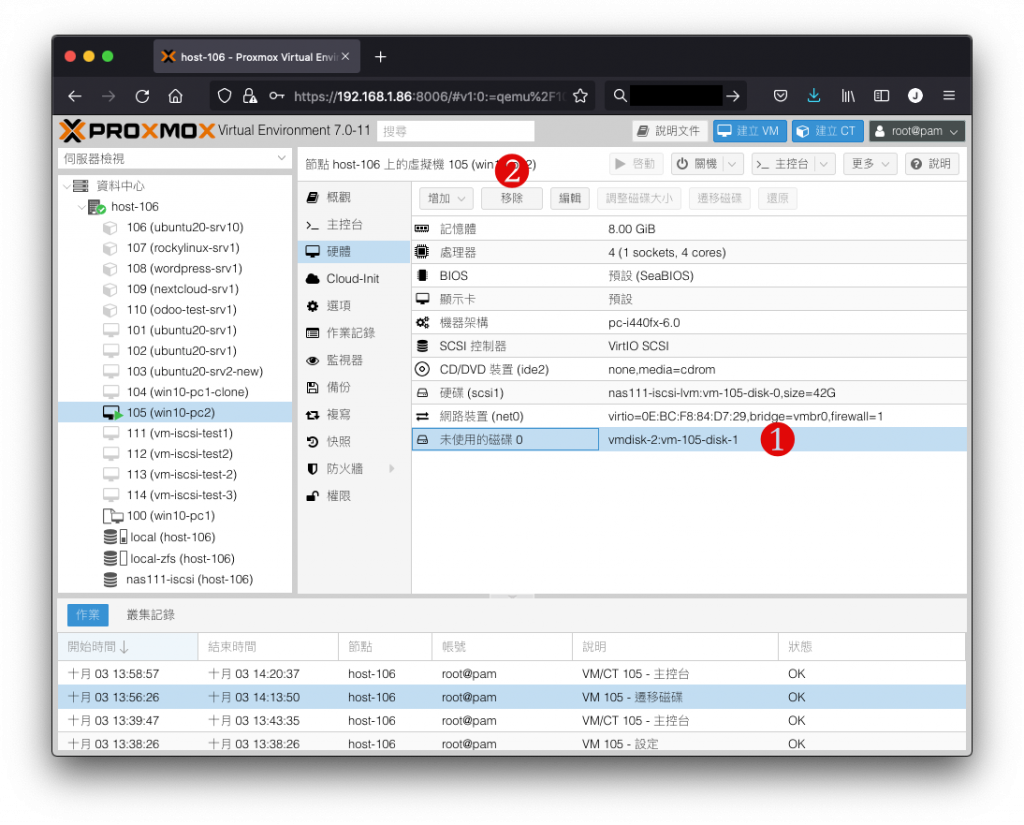Open 作業記錄 task history menu item
Viewport: 1024px width, 825px height.
[x=353, y=333]
